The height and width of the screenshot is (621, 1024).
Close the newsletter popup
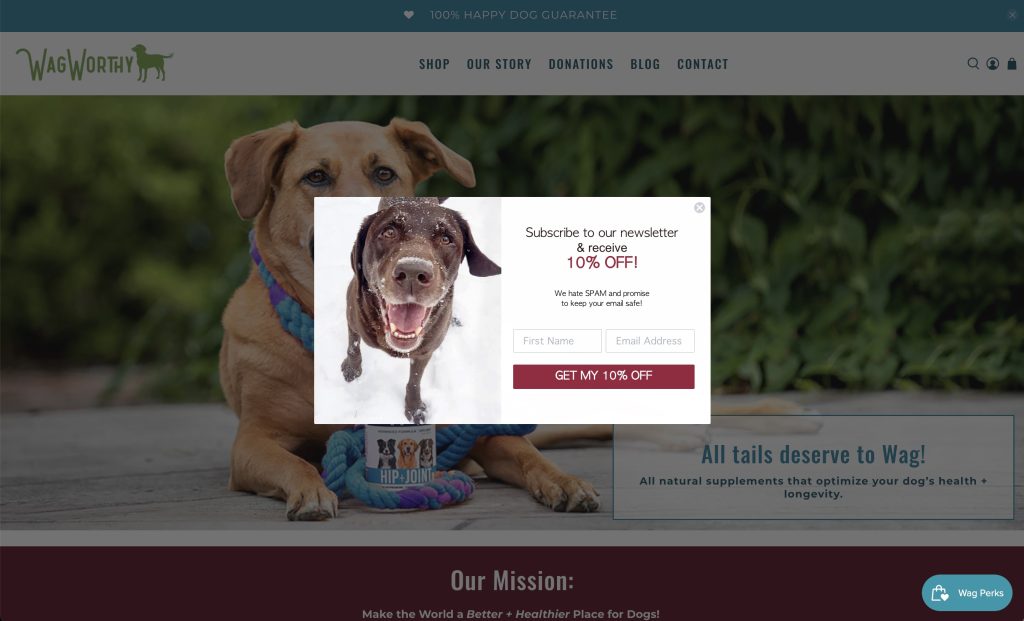coord(699,208)
